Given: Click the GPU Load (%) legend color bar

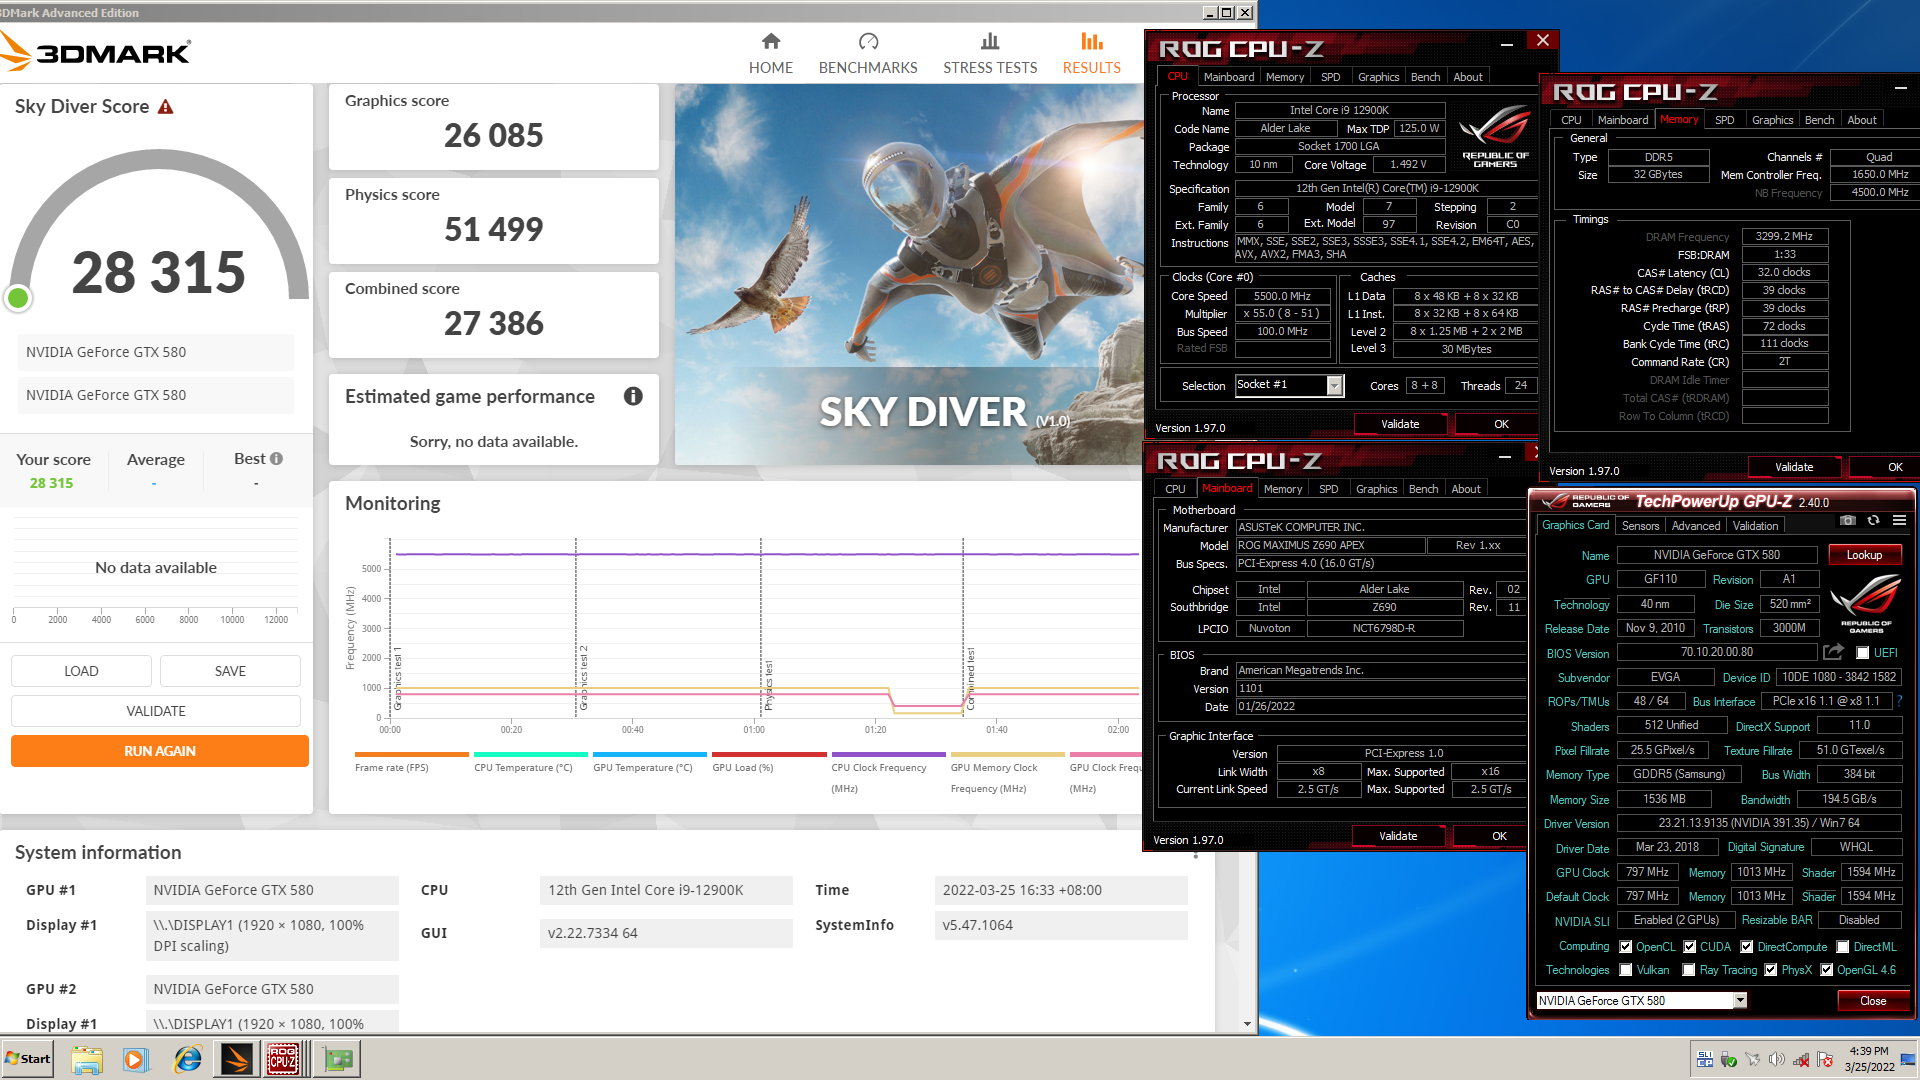Looking at the screenshot, I should 769,755.
